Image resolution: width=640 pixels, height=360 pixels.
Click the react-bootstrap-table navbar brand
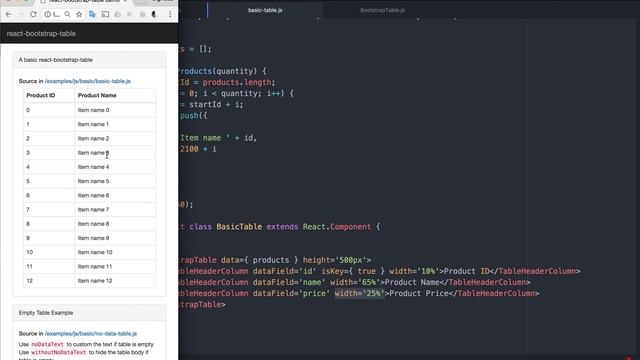coord(41,33)
